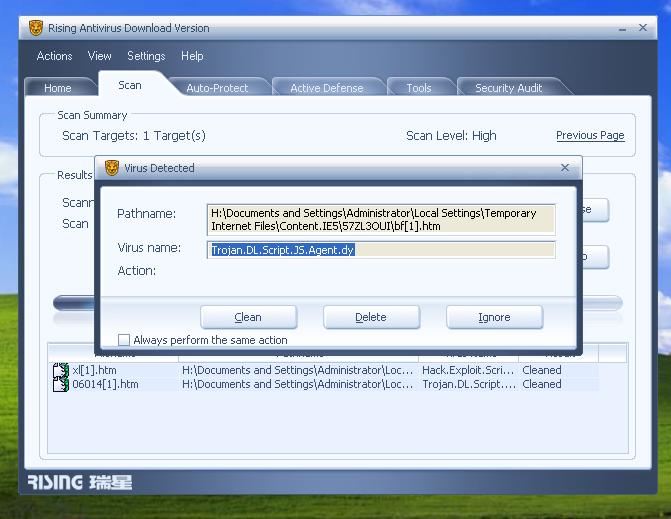Enable Always perform the same action
Screen dimensions: 671x519
(124, 340)
